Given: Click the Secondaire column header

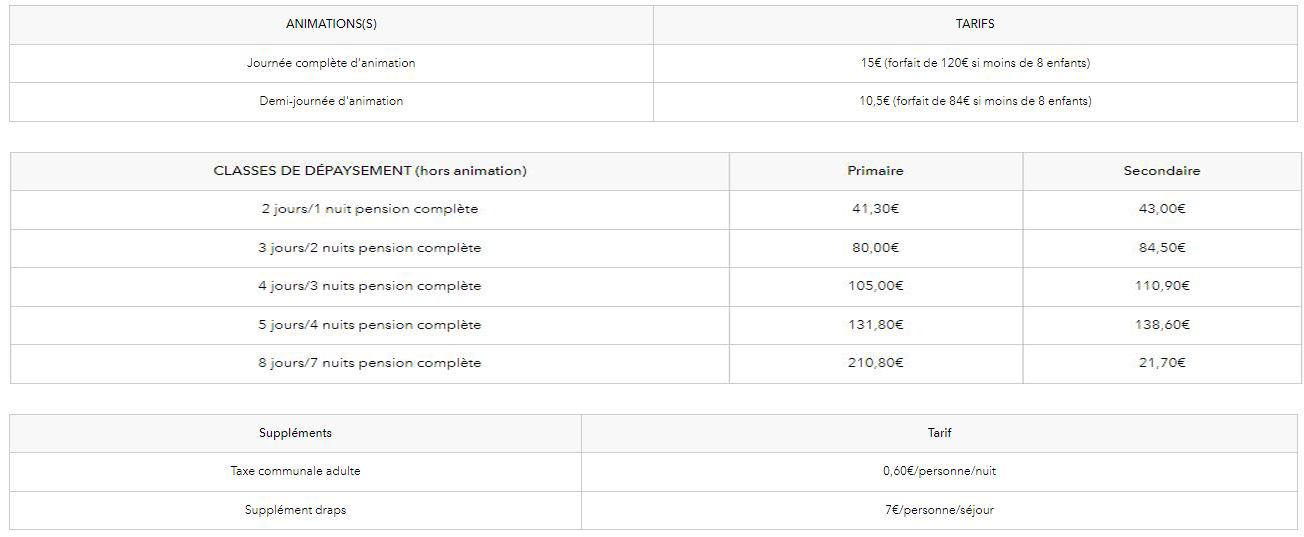Looking at the screenshot, I should tap(1162, 171).
